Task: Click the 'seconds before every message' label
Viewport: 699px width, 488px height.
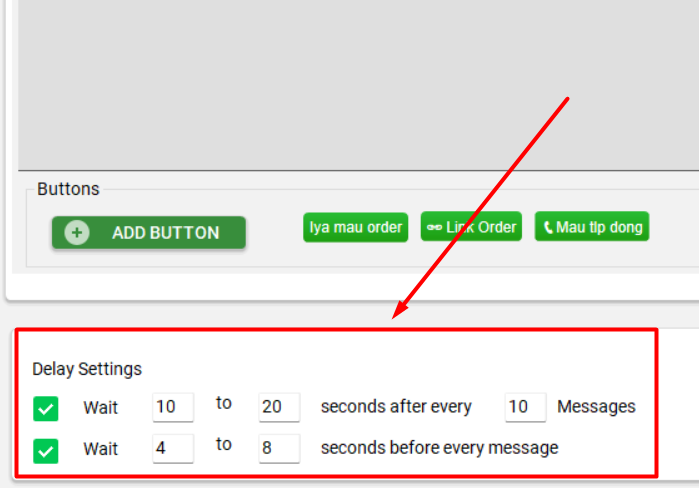Action: click(x=439, y=447)
